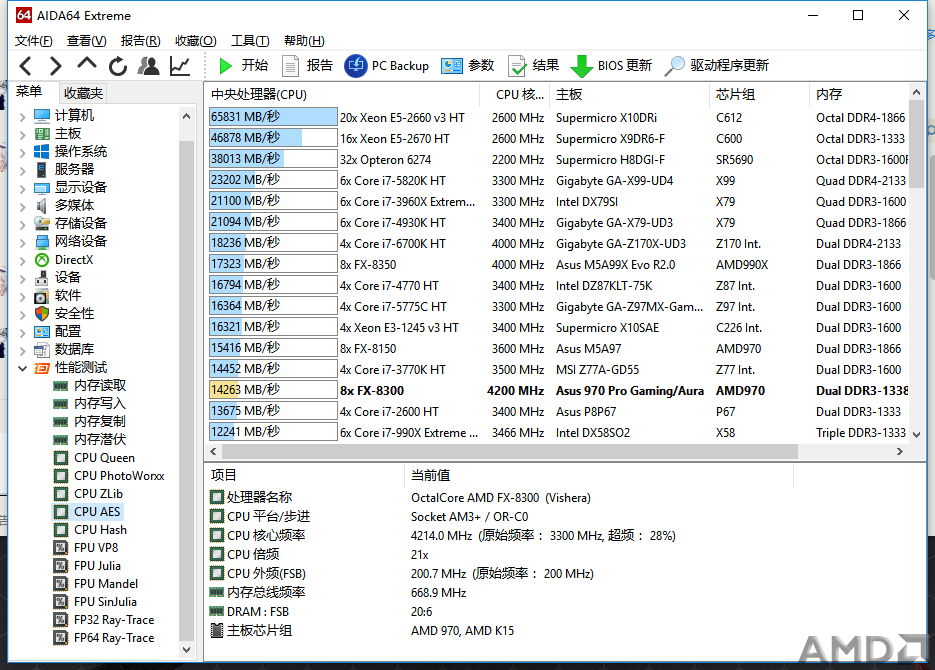The height and width of the screenshot is (670, 935).
Task: Expand the 多媒体 tree node
Action: point(22,206)
